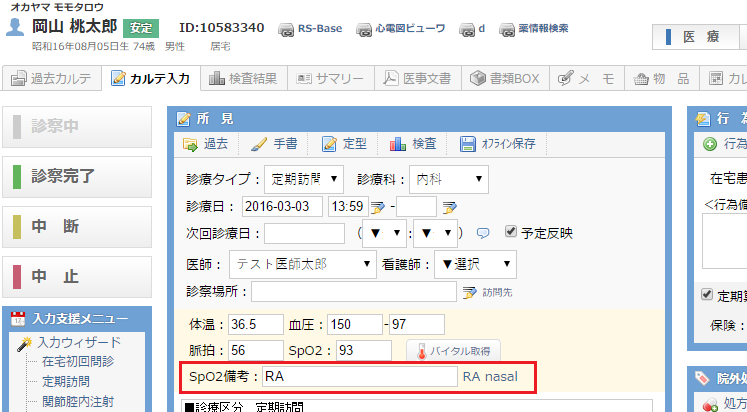
Task: Click the 脈拍 field
Action: 256,351
